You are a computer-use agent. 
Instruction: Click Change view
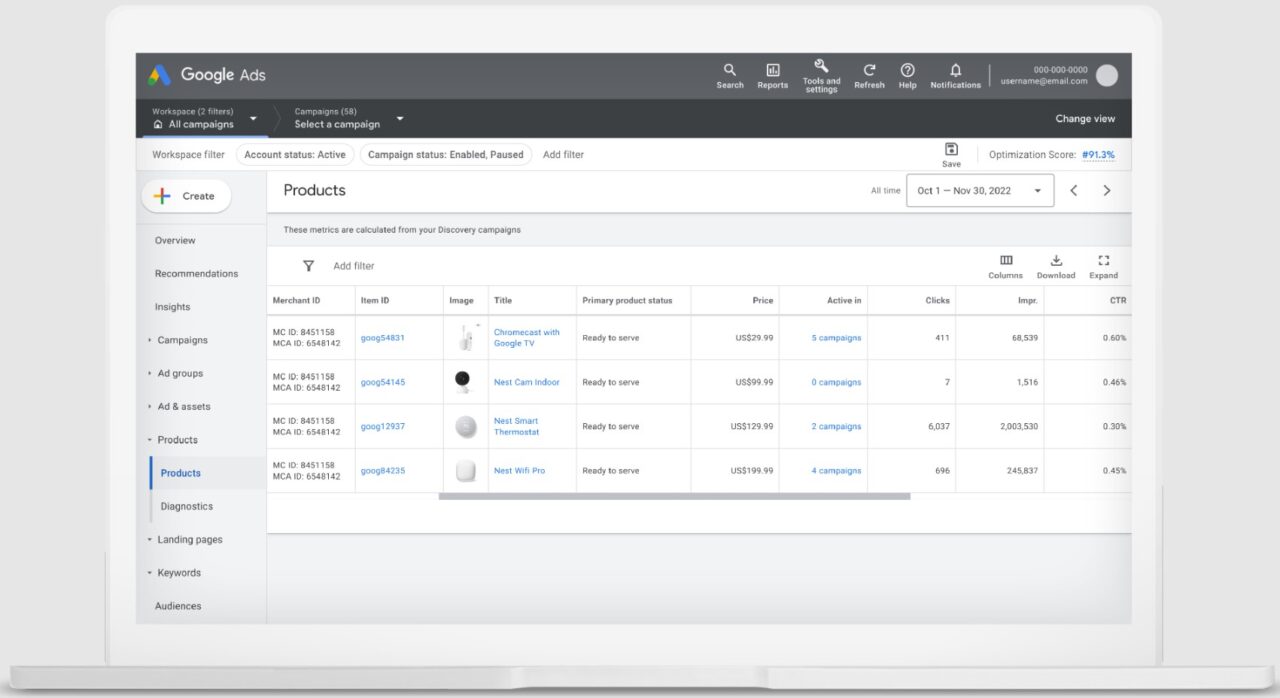coord(1085,118)
